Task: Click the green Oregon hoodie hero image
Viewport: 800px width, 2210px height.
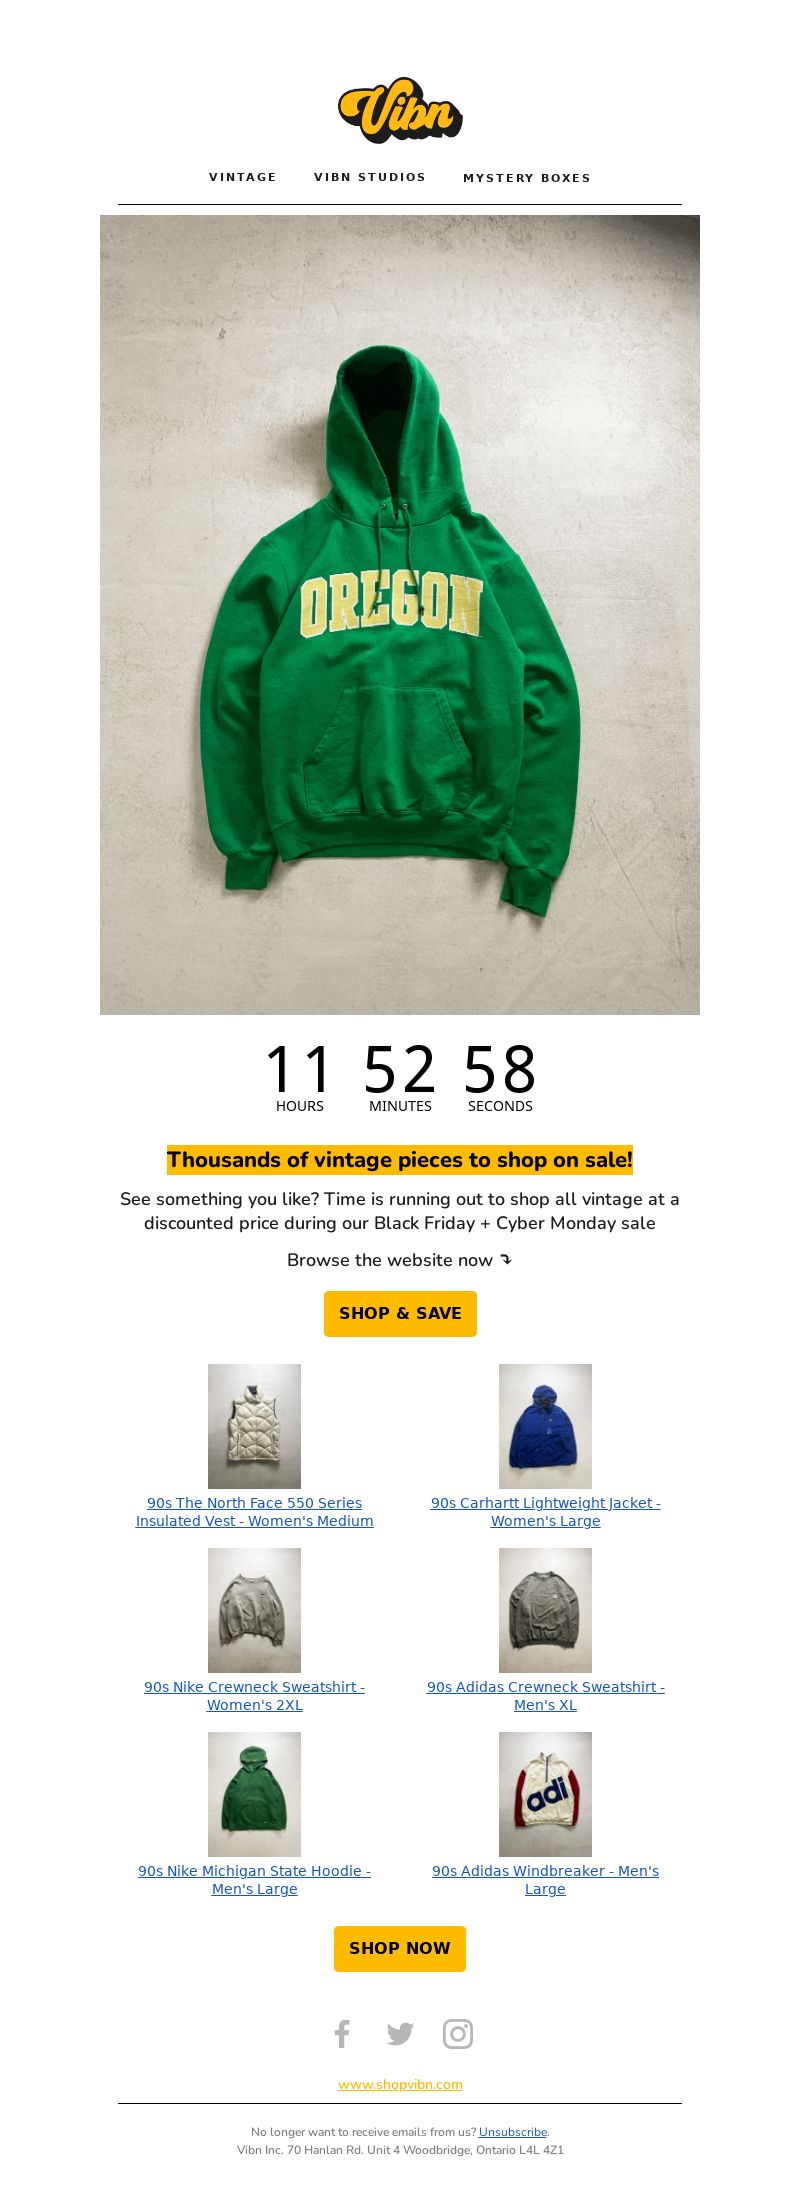Action: pos(400,615)
